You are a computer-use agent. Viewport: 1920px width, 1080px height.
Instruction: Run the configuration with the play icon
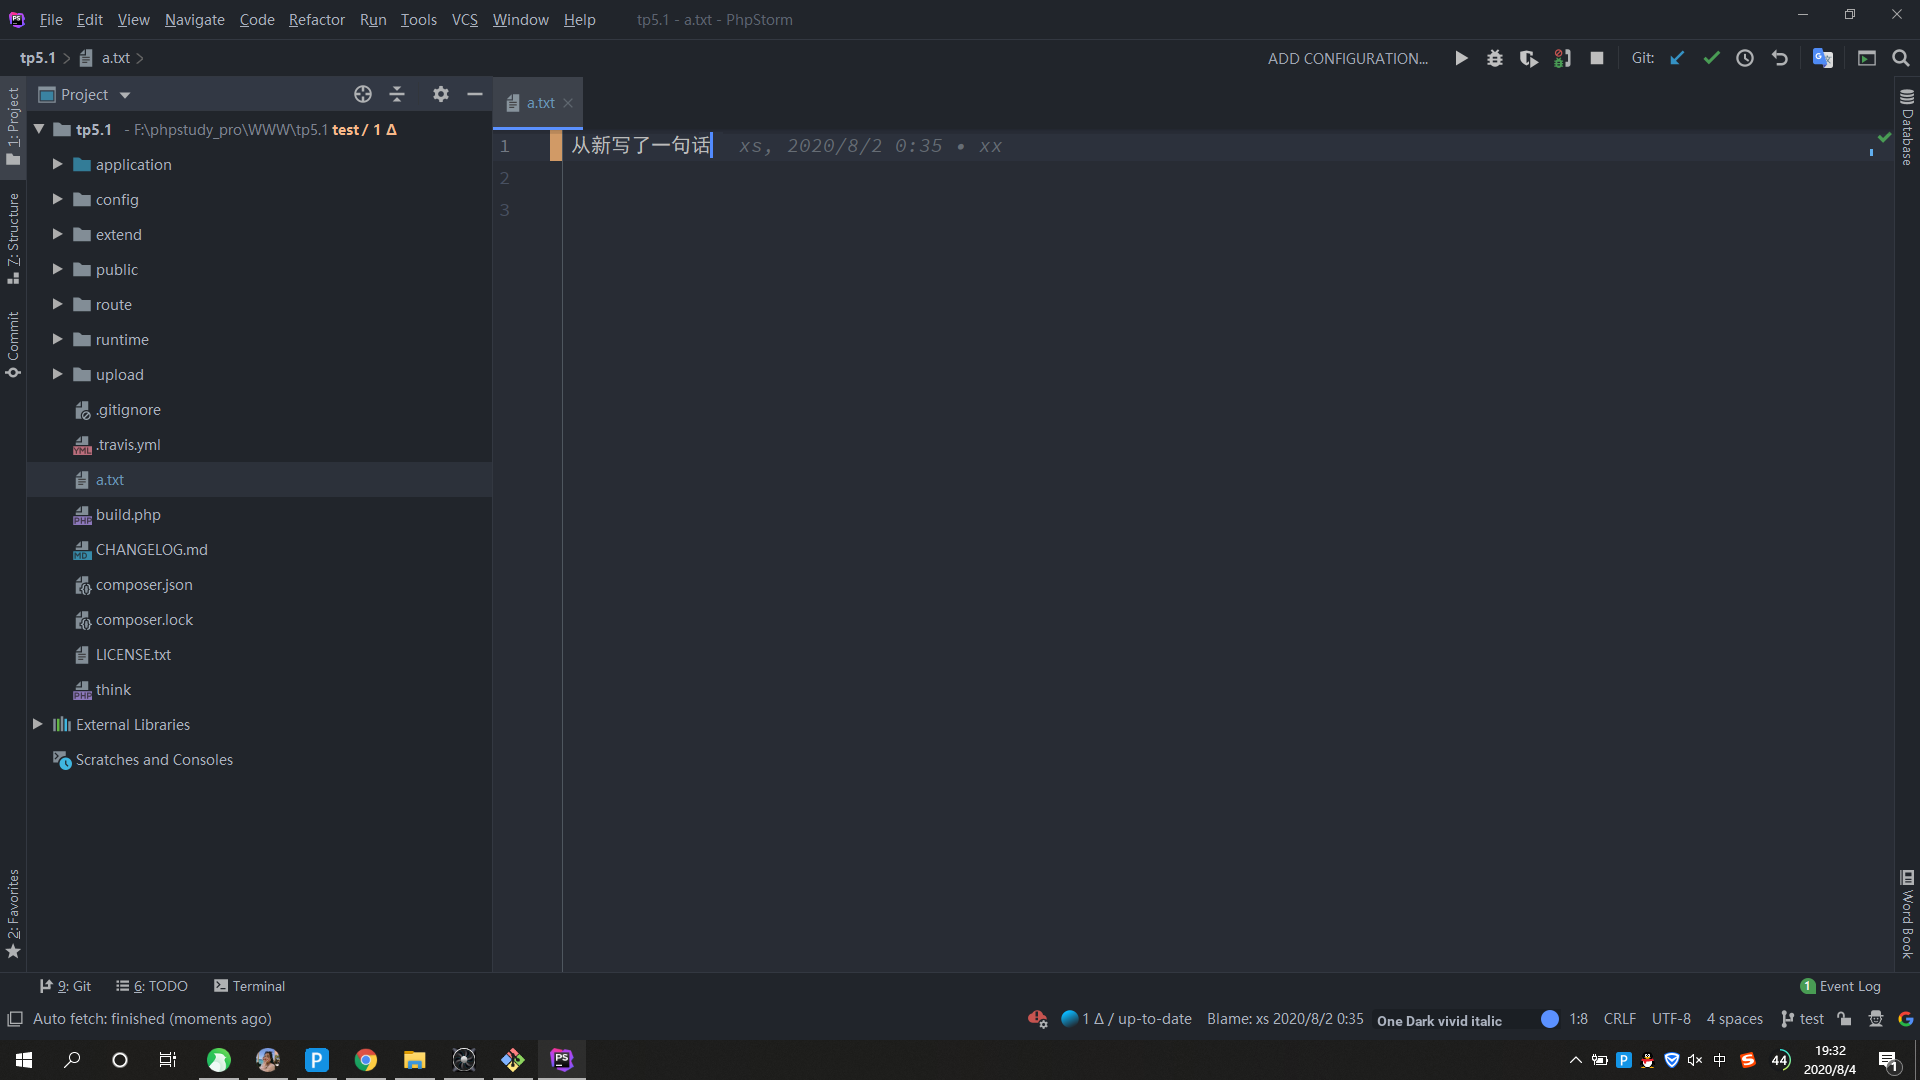click(x=1461, y=58)
